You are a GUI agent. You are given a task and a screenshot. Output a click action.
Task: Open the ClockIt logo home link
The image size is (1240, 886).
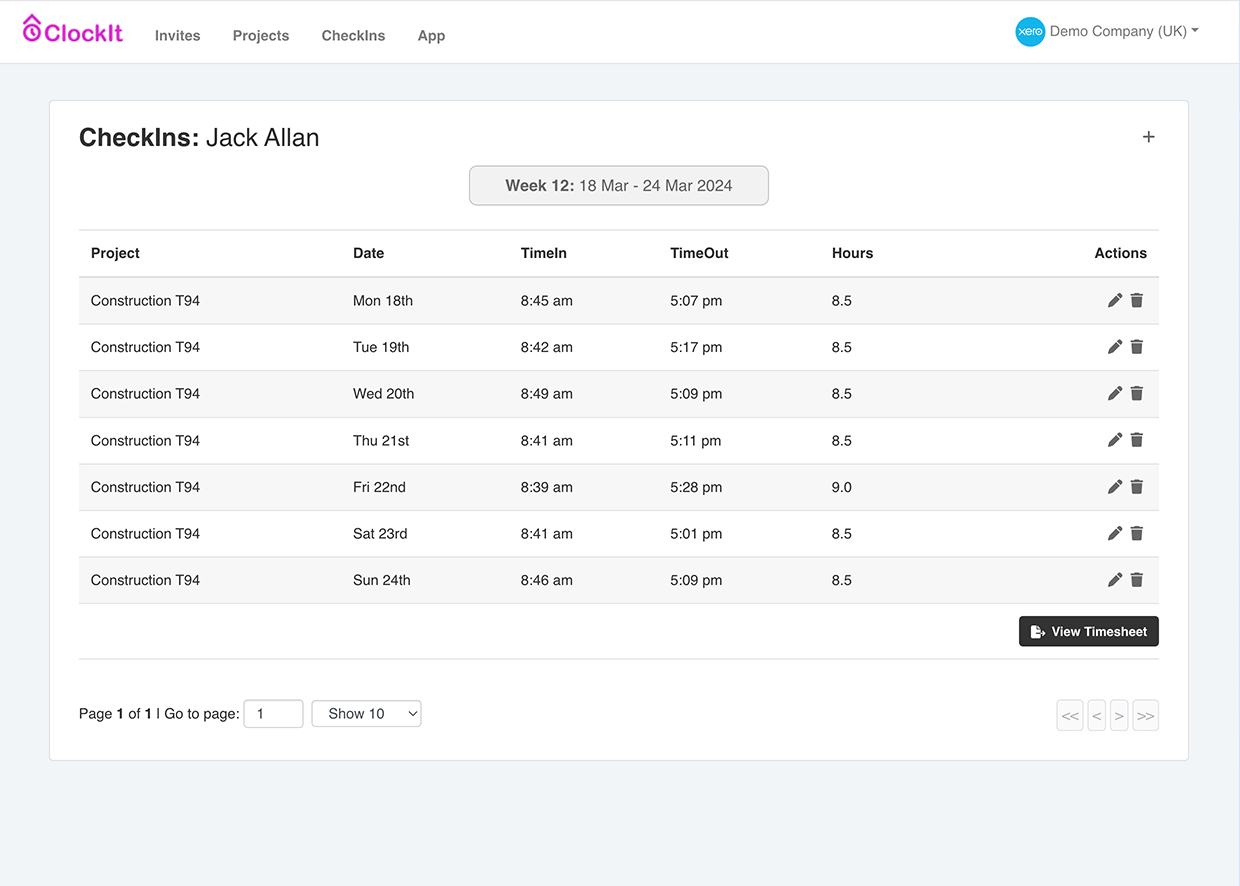click(x=73, y=30)
